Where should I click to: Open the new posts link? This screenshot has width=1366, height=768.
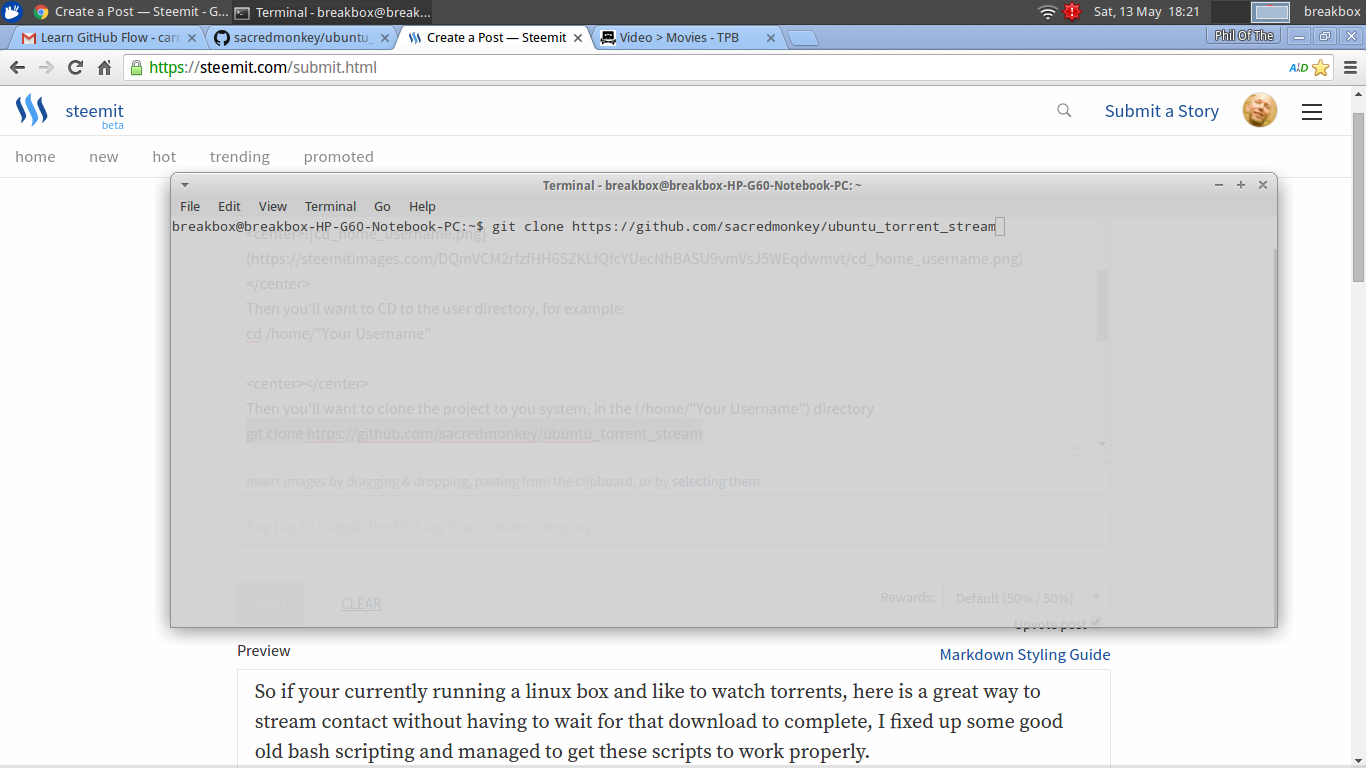[103, 156]
